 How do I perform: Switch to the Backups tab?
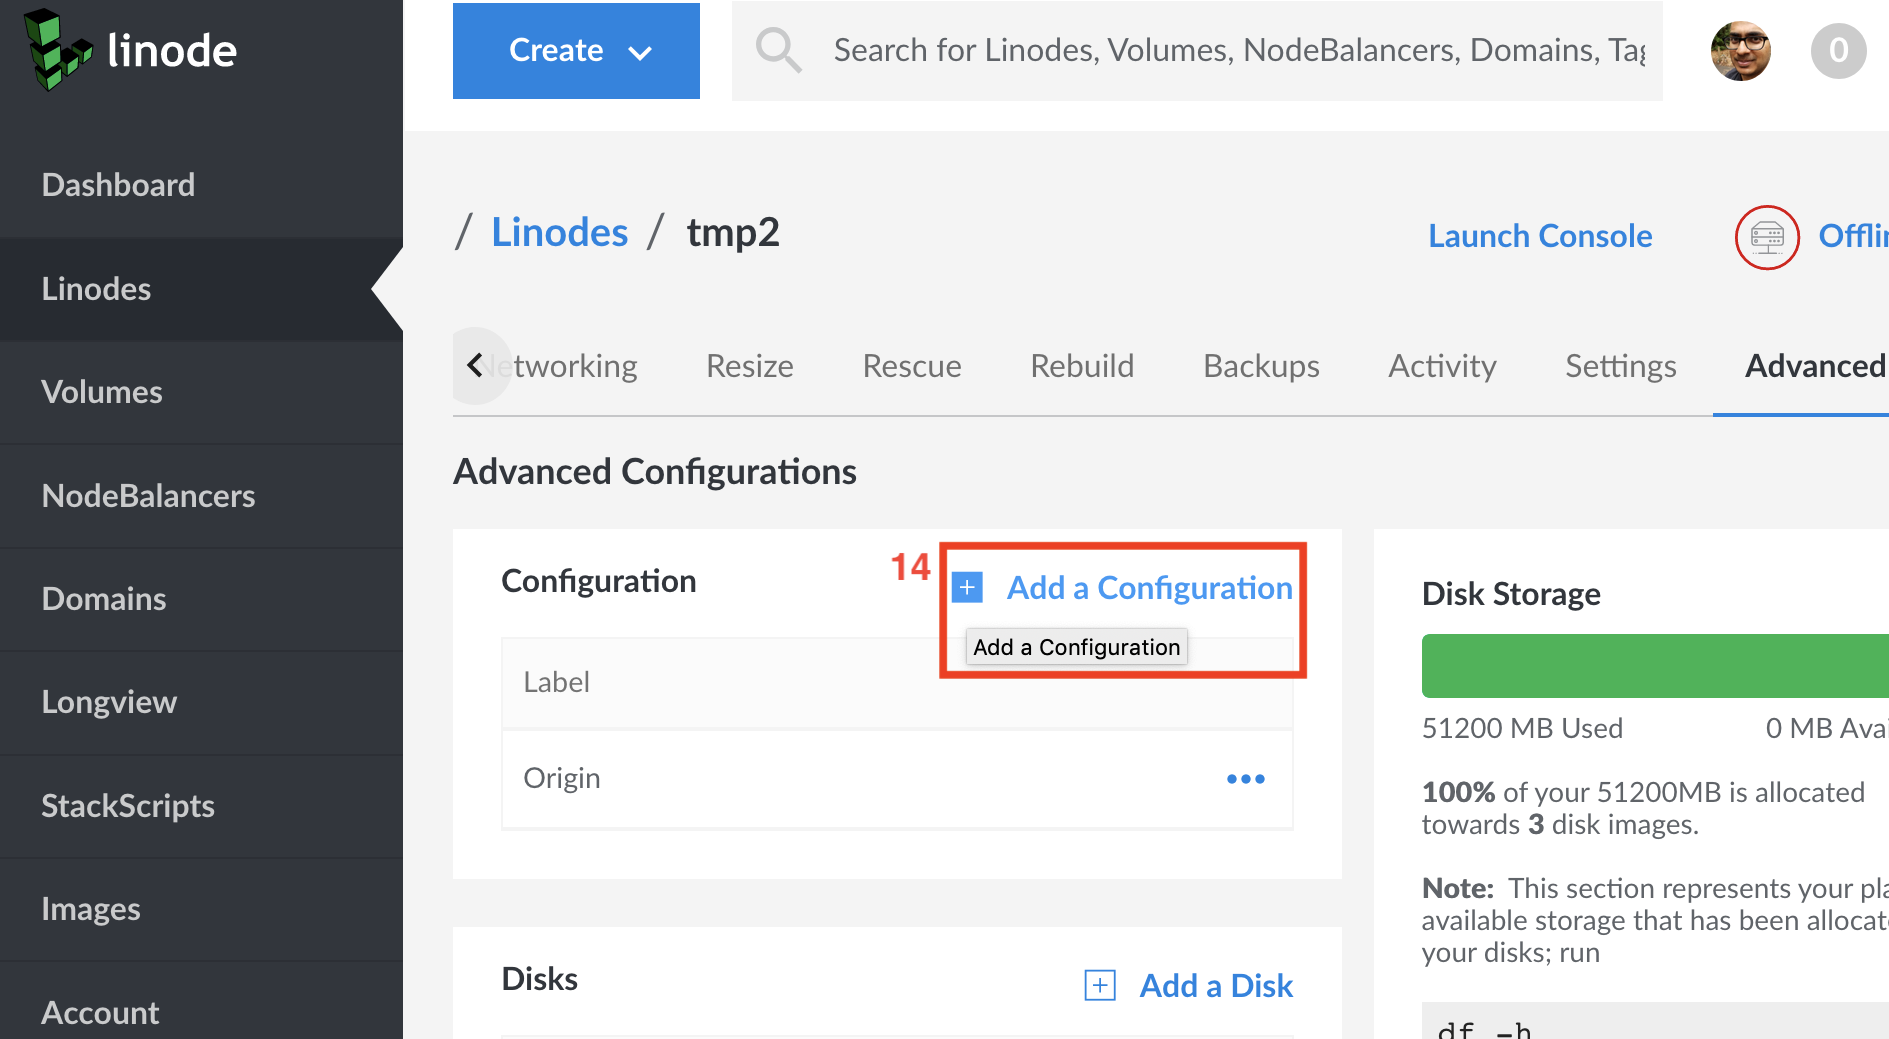[1261, 366]
